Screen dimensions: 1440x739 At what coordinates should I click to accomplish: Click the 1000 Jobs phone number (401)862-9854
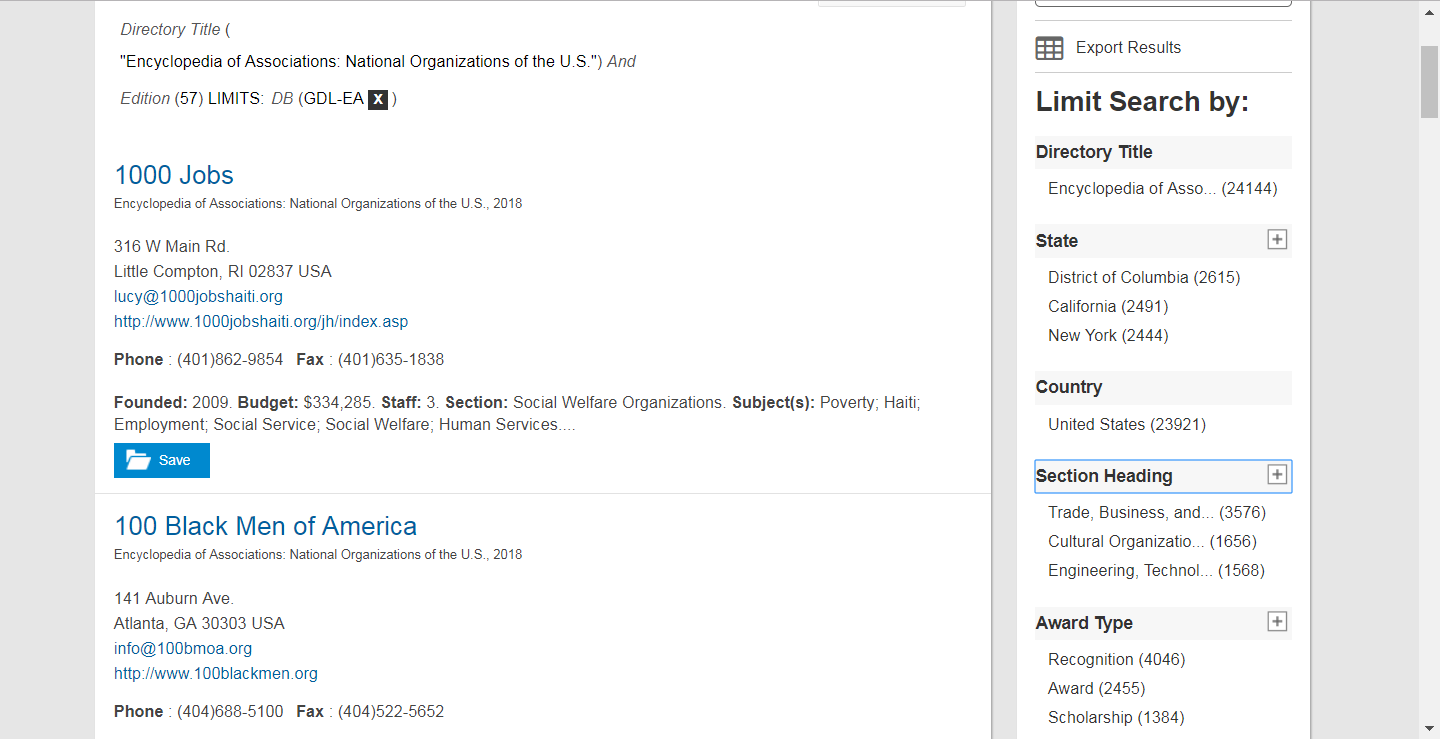pyautogui.click(x=230, y=359)
